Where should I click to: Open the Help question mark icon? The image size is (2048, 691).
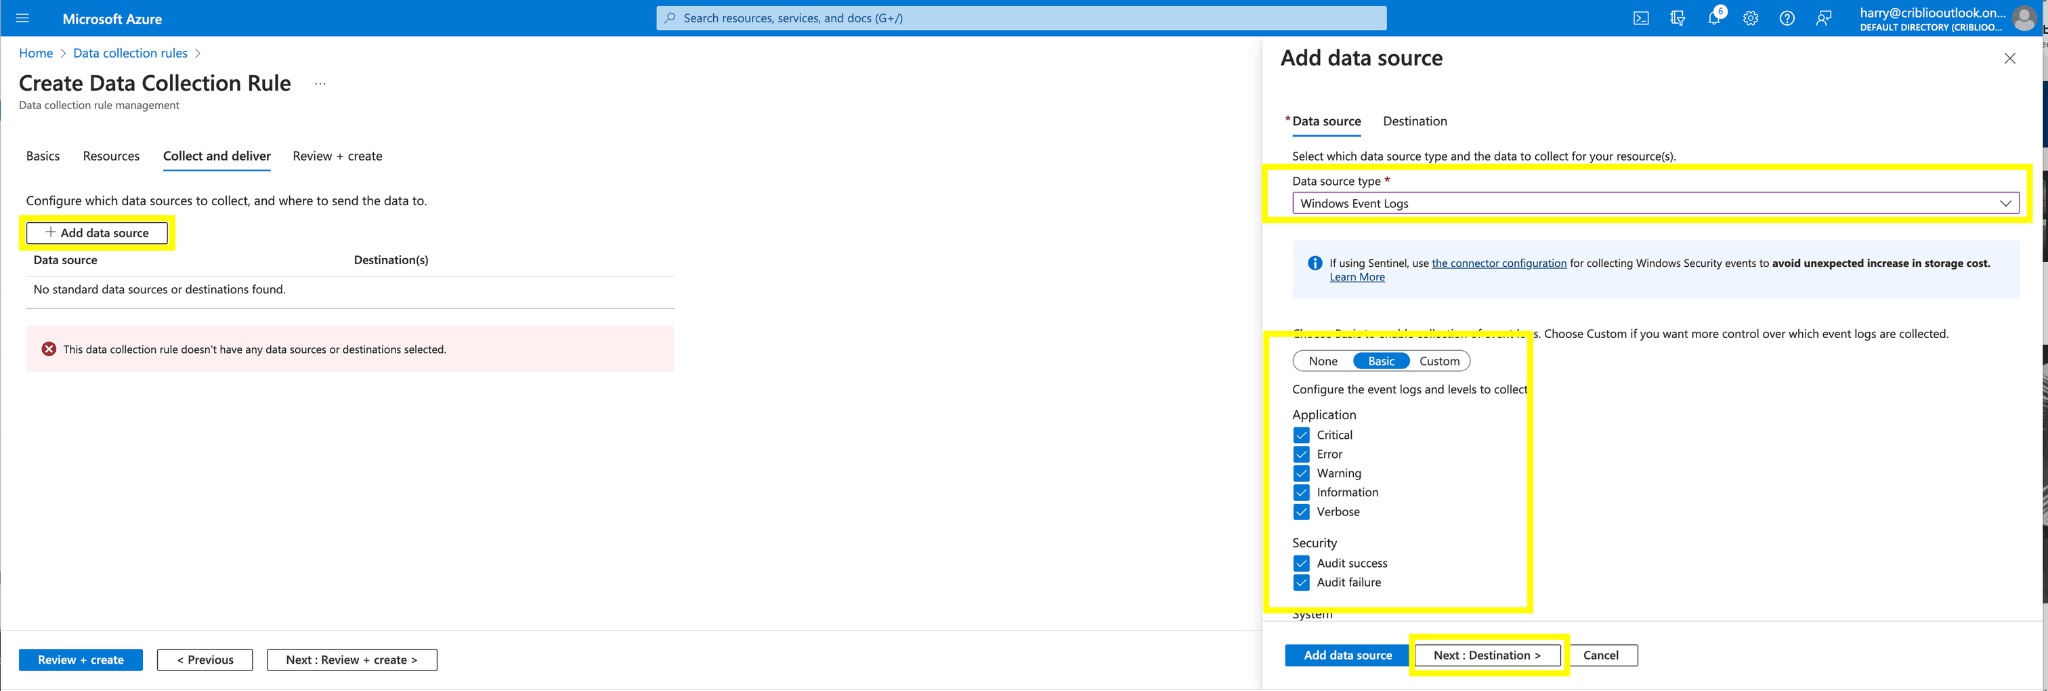1787,18
